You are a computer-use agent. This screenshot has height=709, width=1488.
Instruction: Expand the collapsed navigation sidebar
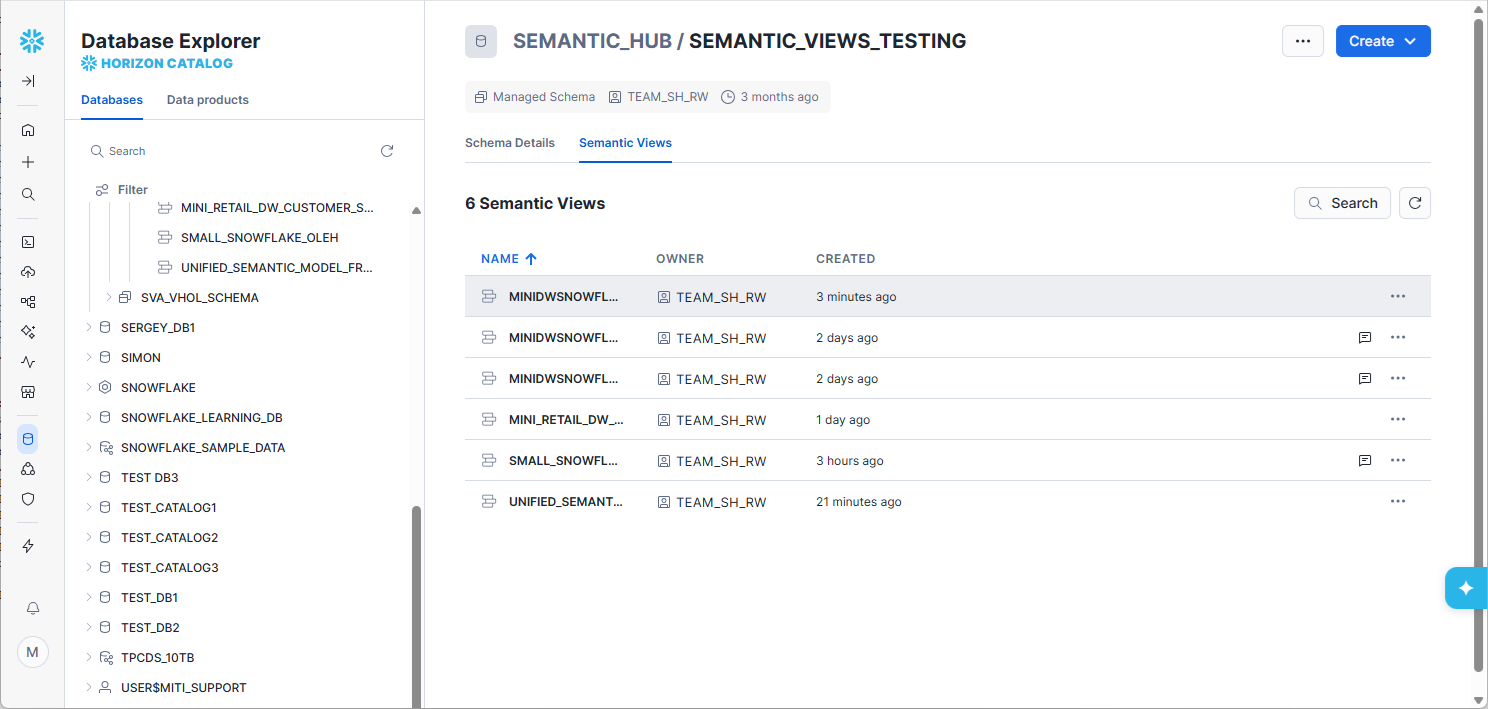coord(28,81)
